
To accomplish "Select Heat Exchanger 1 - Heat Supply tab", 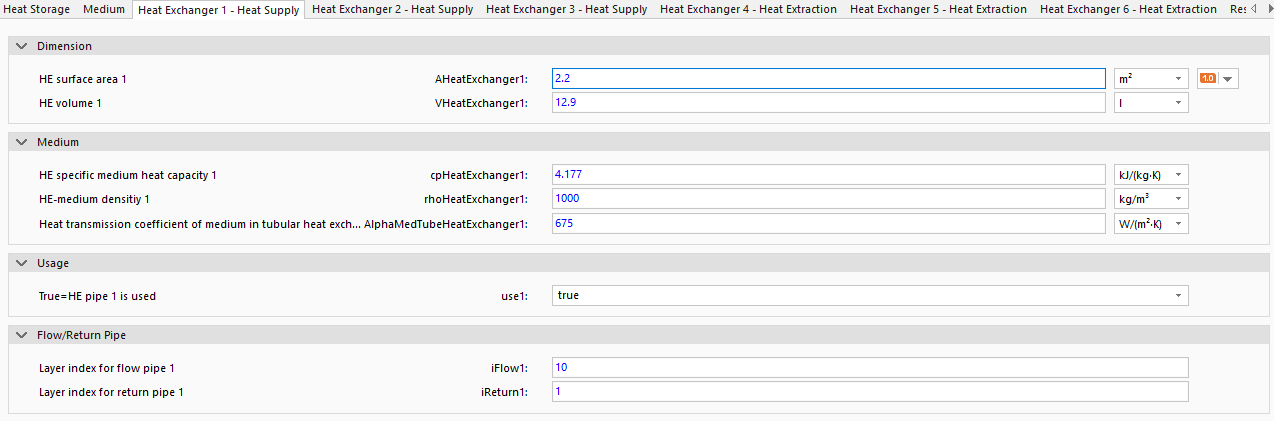I will 219,10.
